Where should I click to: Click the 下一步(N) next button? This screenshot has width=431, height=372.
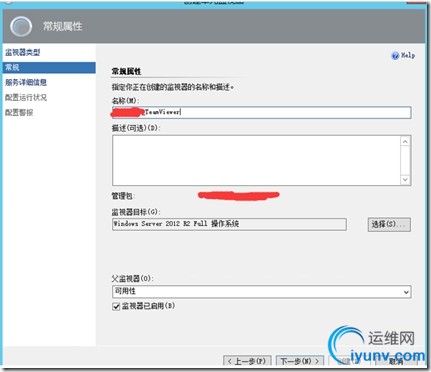point(300,361)
